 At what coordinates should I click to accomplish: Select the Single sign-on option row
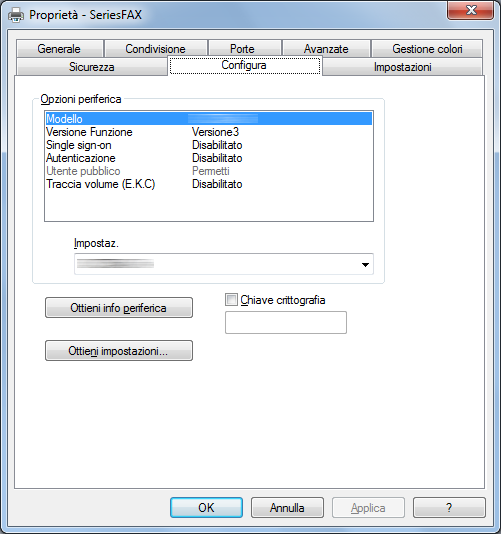click(x=209, y=145)
